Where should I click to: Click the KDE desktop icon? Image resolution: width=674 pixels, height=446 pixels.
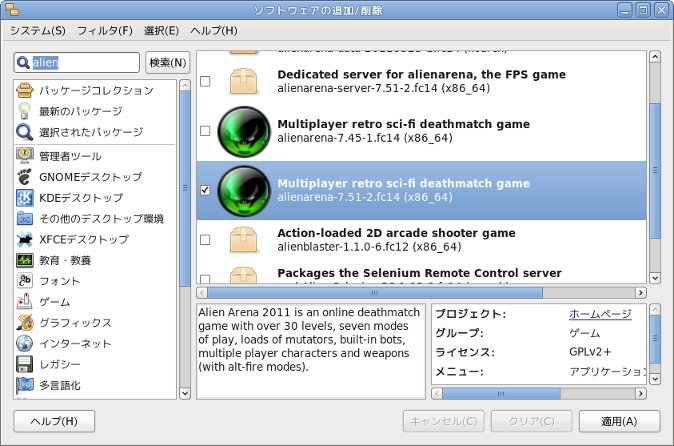(x=25, y=198)
